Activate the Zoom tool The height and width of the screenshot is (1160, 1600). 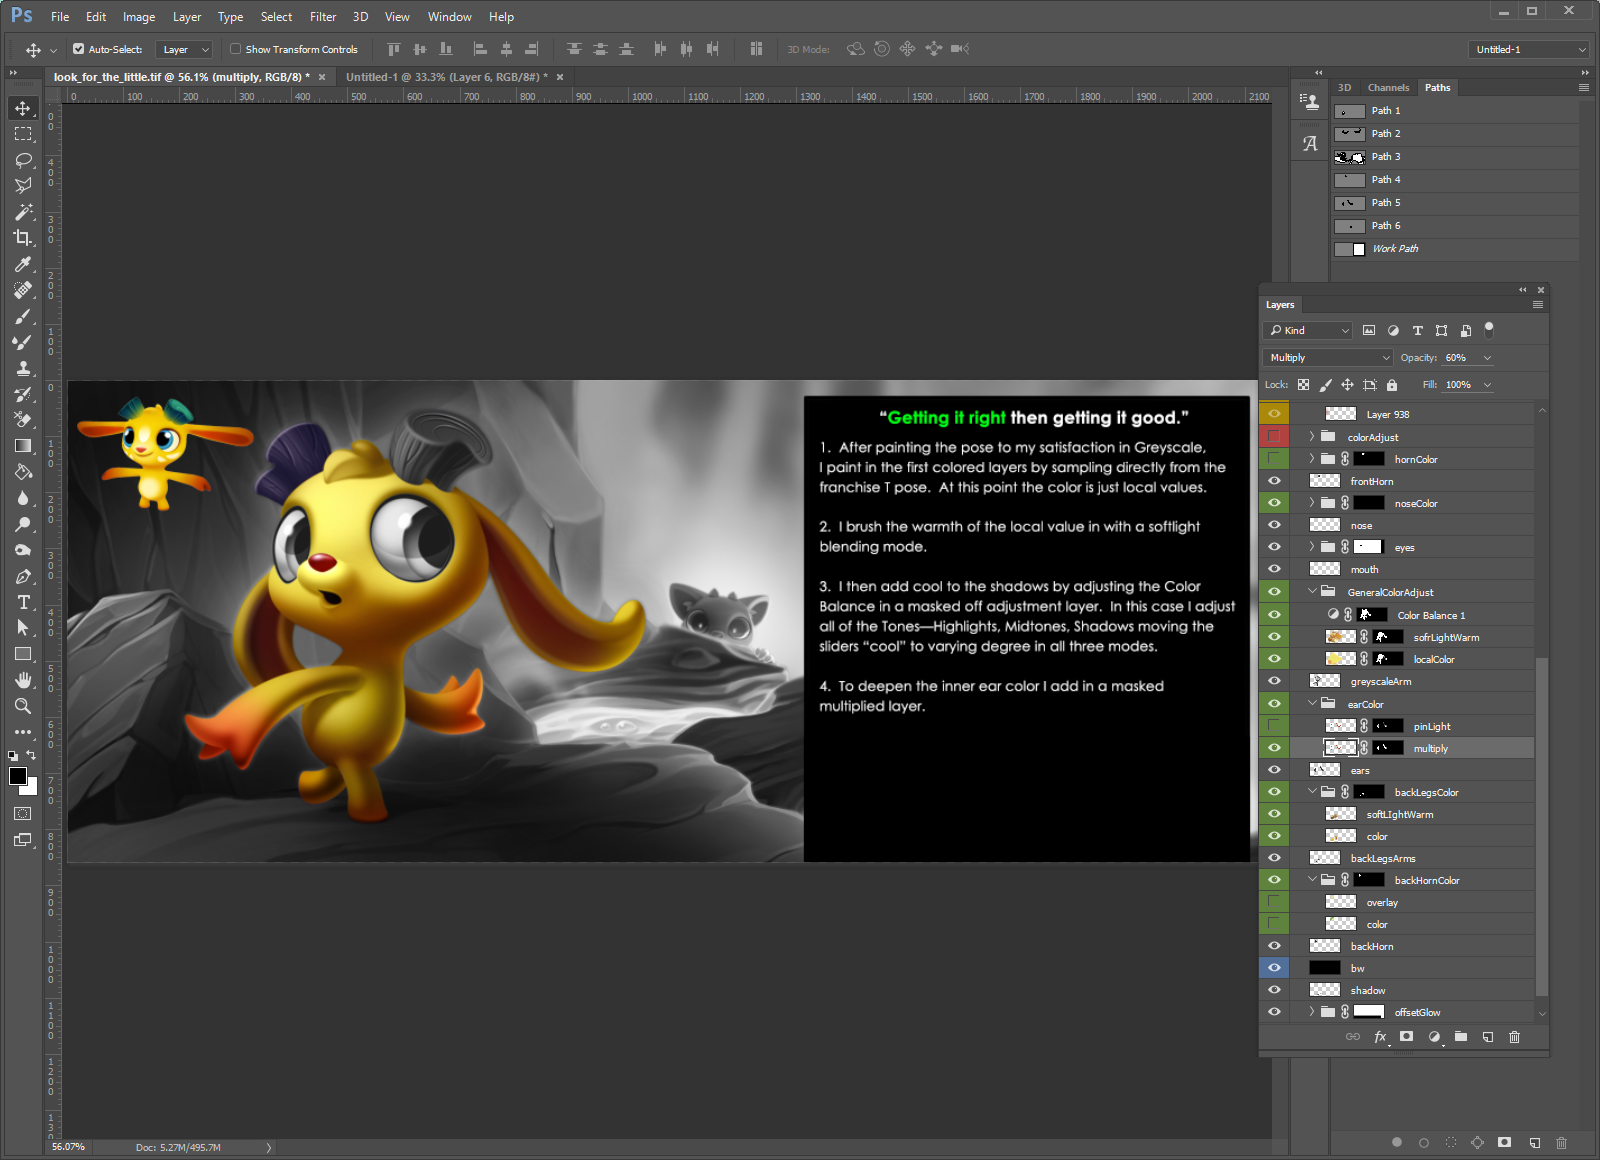point(23,706)
